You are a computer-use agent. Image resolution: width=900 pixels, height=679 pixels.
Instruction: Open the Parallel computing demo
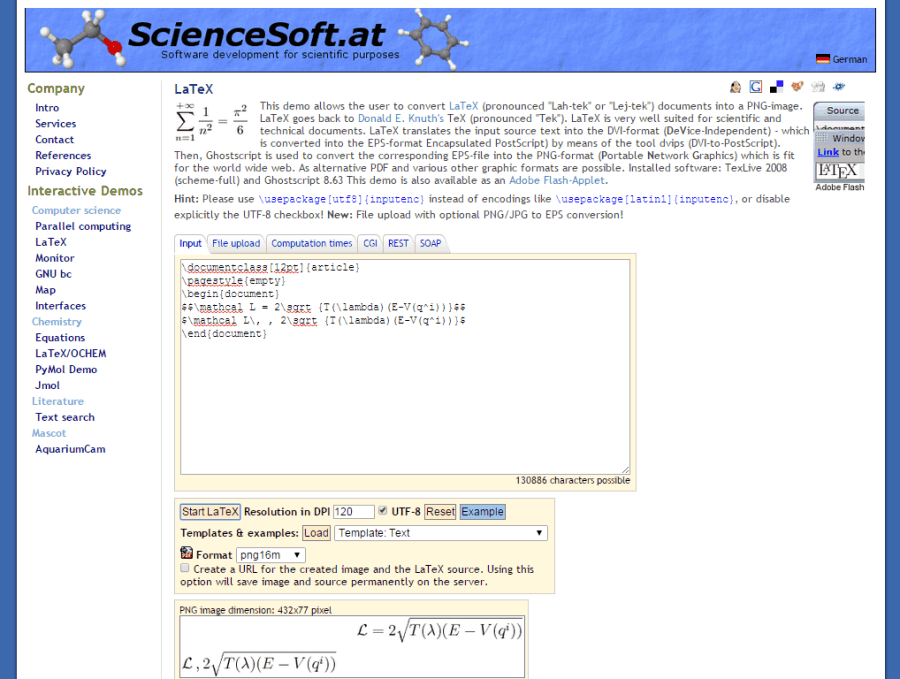83,226
